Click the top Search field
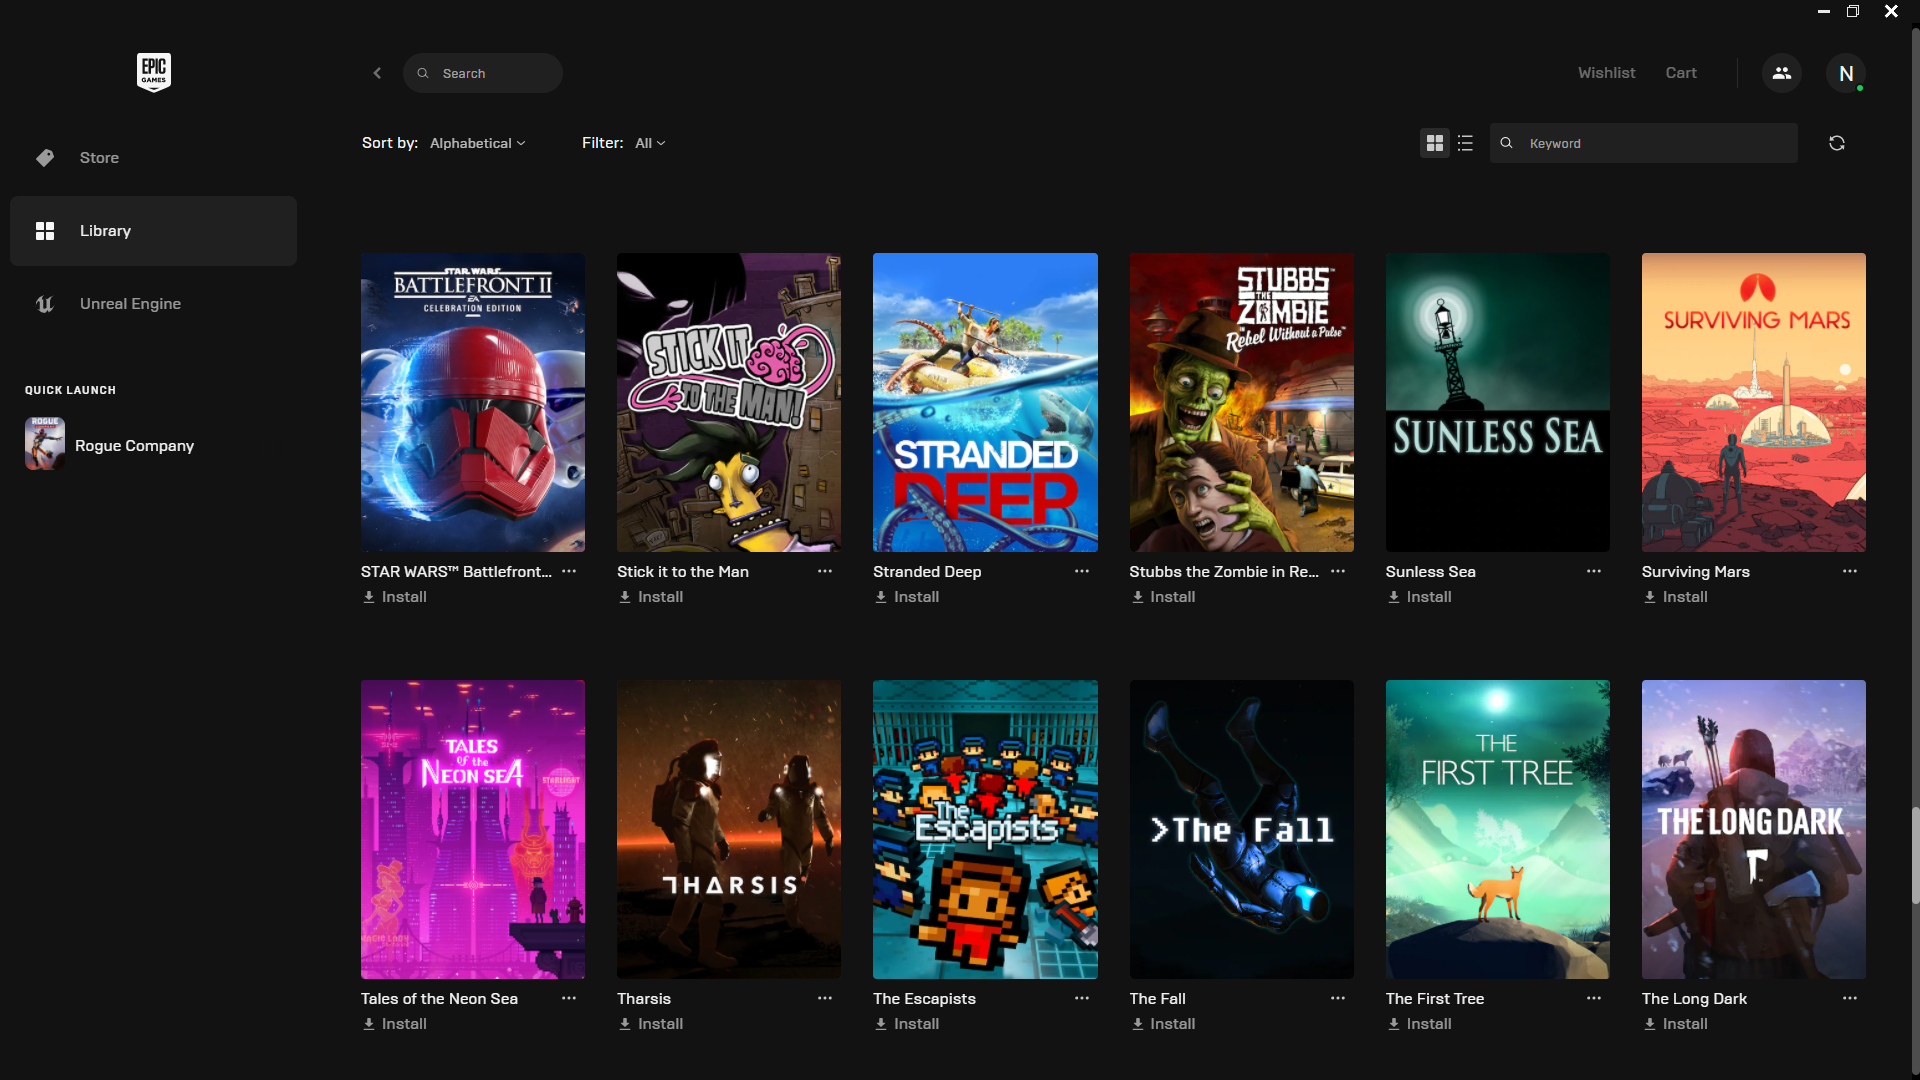The image size is (1920, 1080). pyautogui.click(x=483, y=73)
